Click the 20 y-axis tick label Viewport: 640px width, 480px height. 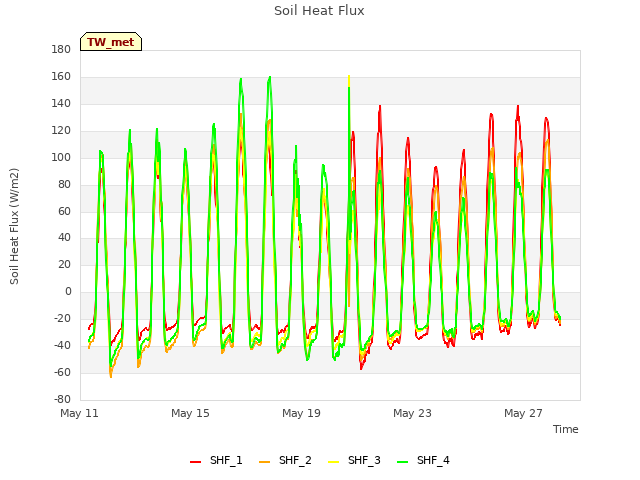coord(64,264)
